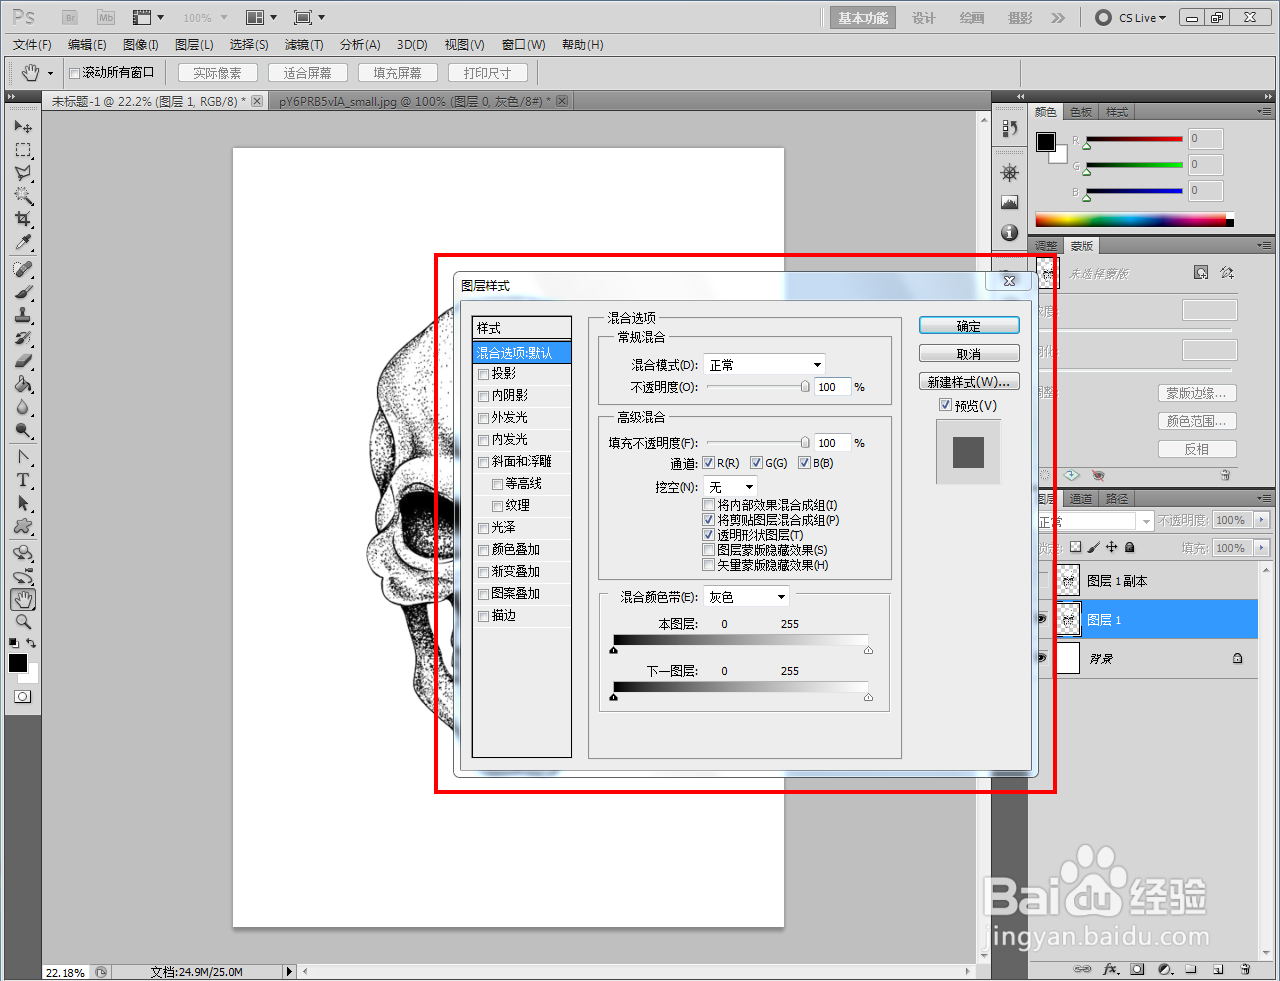Click the 新建样式(W)... button
Viewport: 1280px width, 981px height.
tap(969, 382)
